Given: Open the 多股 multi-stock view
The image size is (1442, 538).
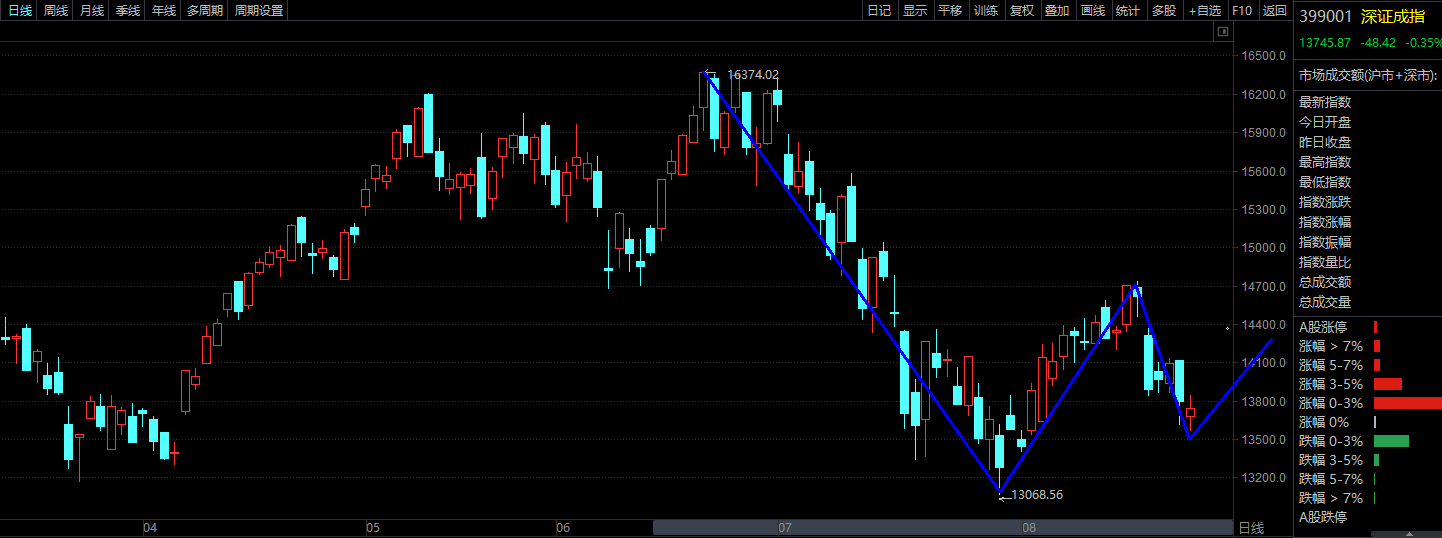Looking at the screenshot, I should [x=1164, y=10].
